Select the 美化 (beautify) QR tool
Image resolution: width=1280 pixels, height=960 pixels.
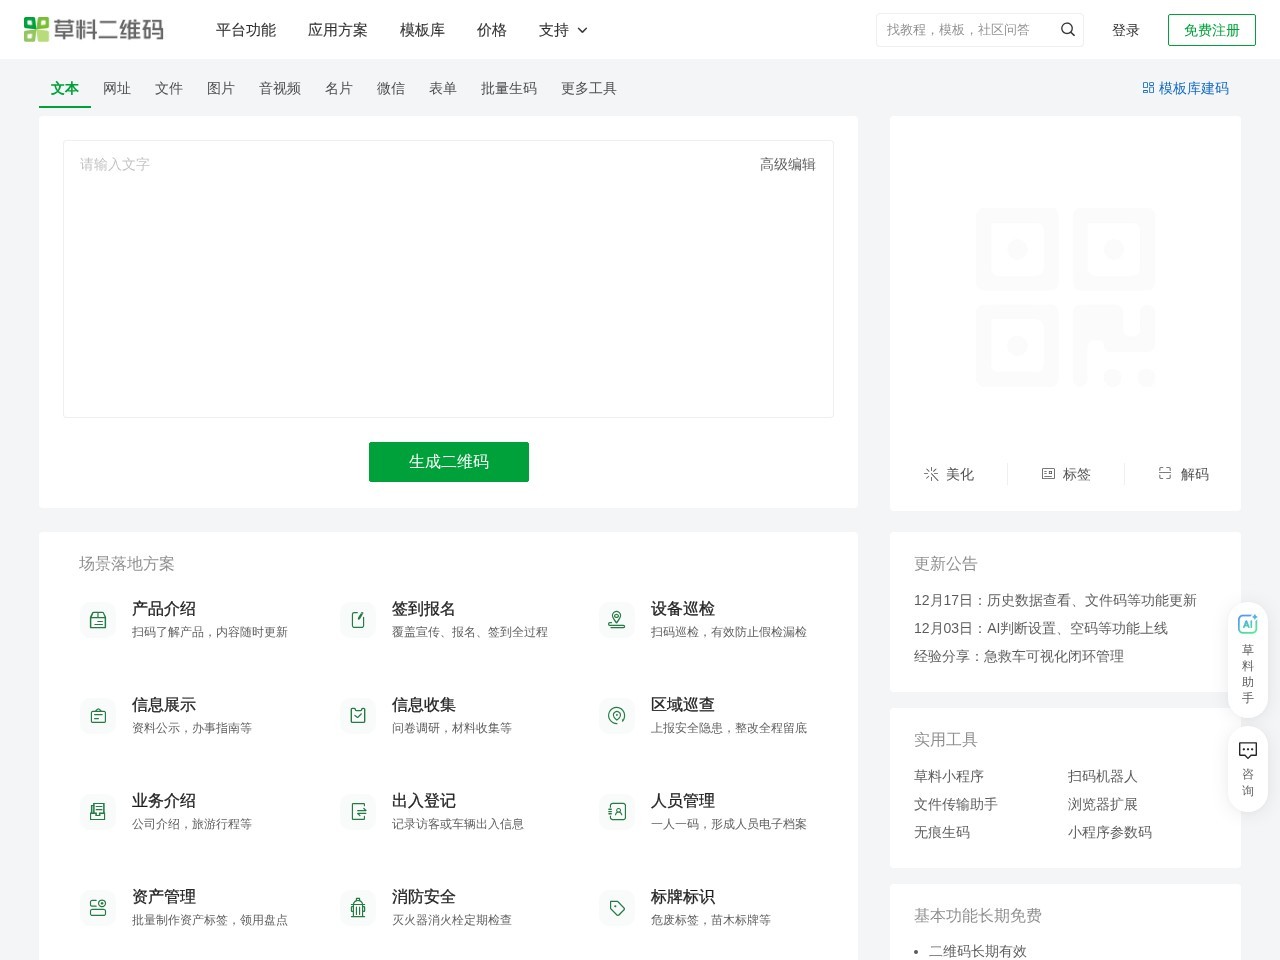pyautogui.click(x=949, y=474)
